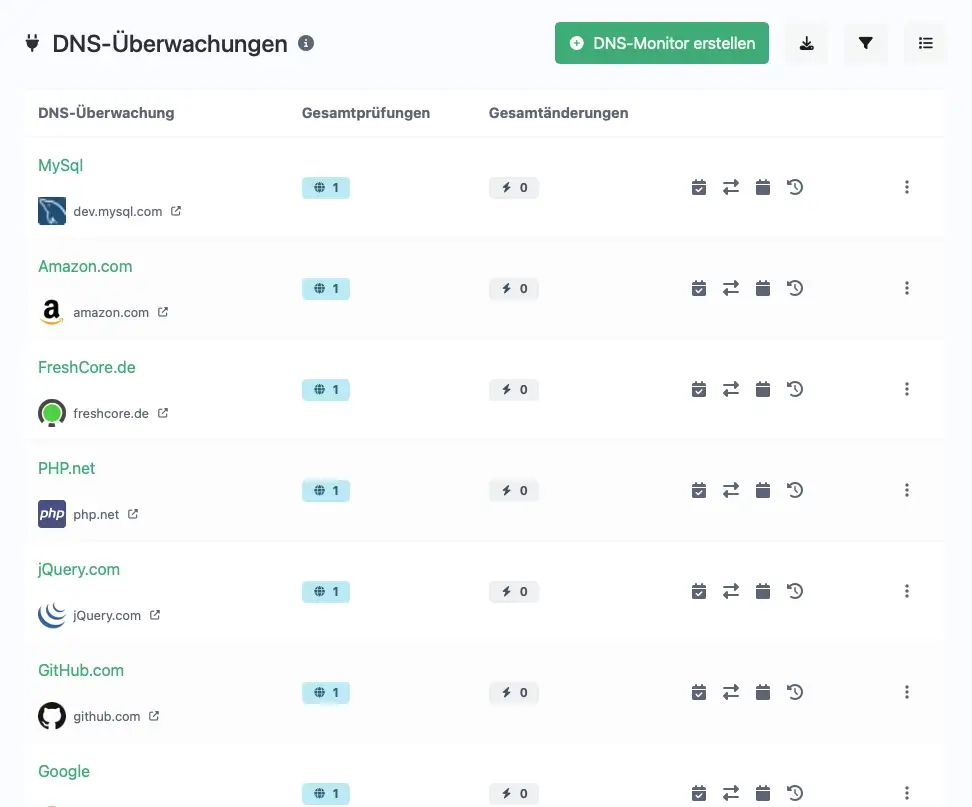This screenshot has width=972, height=807.
Task: Click swap arrows icon in FreshCore.de row
Action: (x=731, y=389)
